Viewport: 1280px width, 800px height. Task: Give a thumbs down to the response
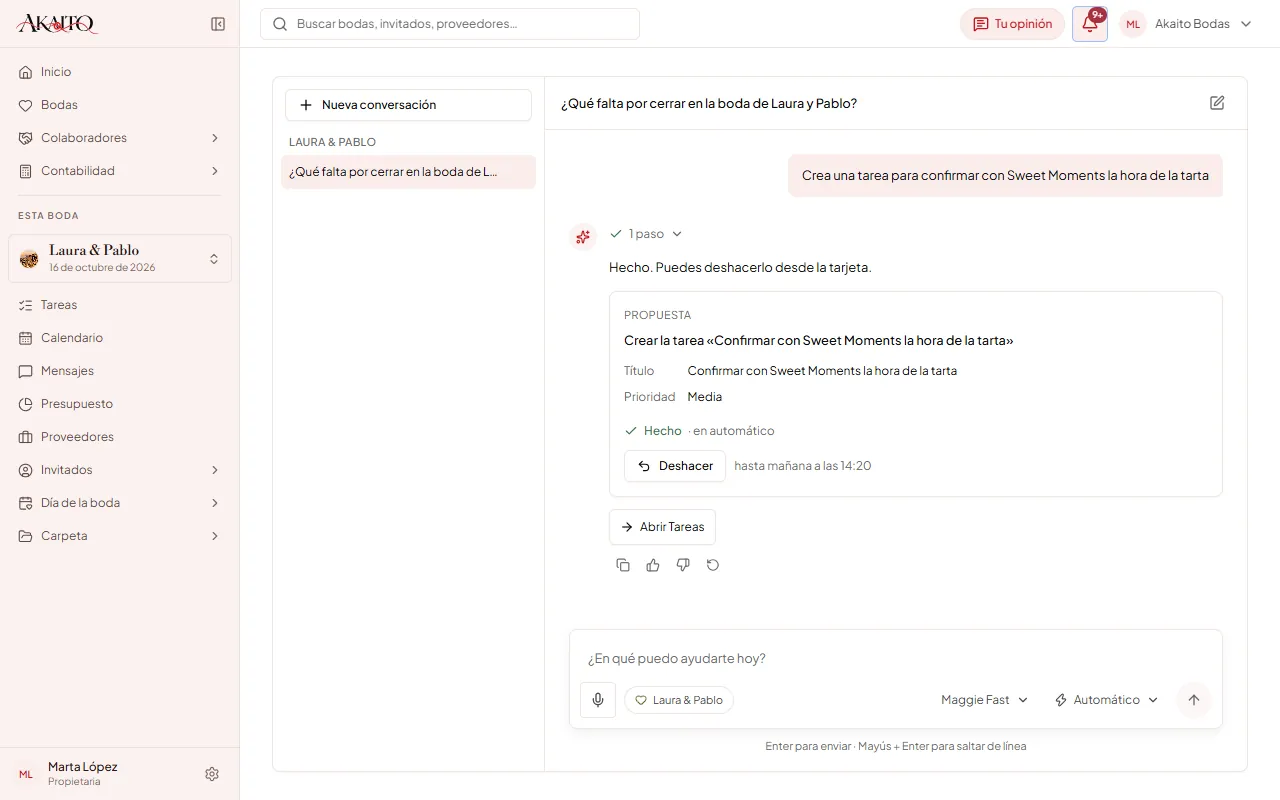[x=683, y=565]
